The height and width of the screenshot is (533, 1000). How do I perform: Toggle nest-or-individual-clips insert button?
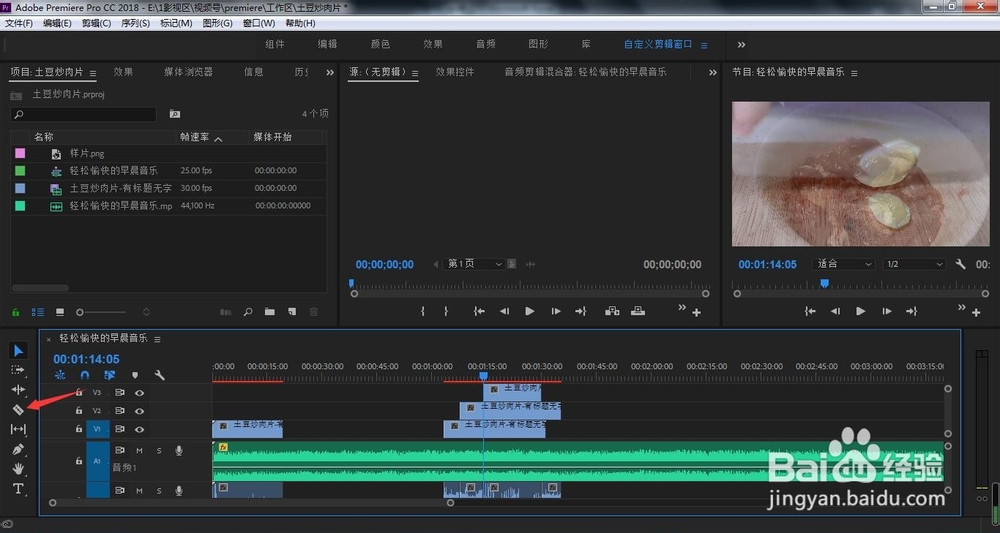tap(60, 376)
